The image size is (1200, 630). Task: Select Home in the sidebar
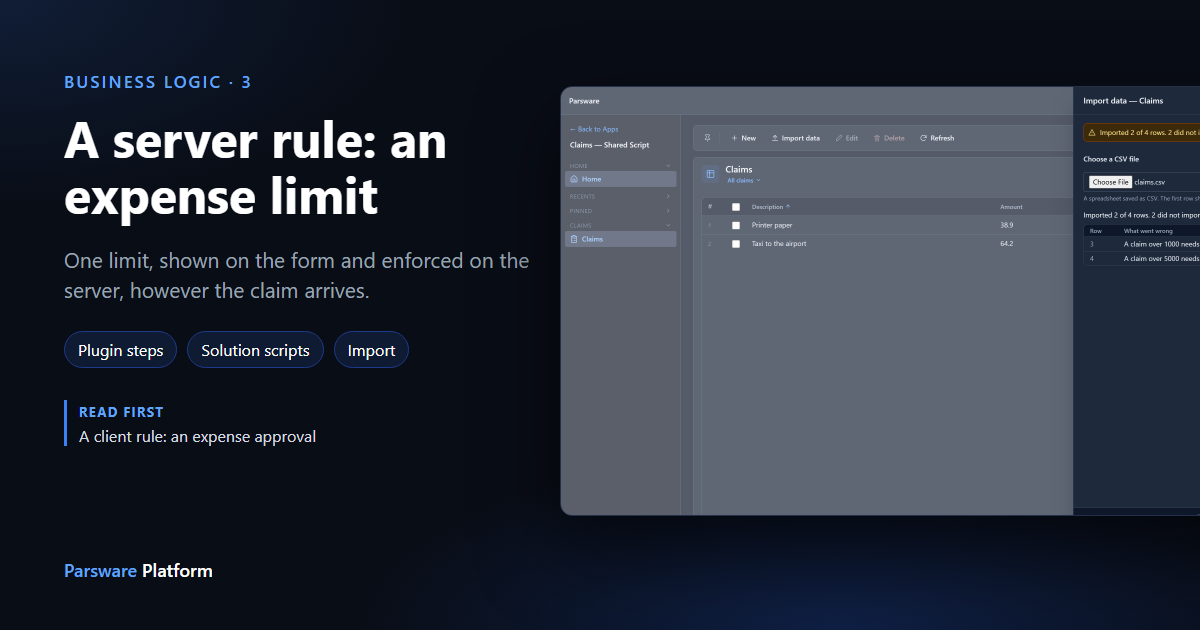(x=621, y=179)
